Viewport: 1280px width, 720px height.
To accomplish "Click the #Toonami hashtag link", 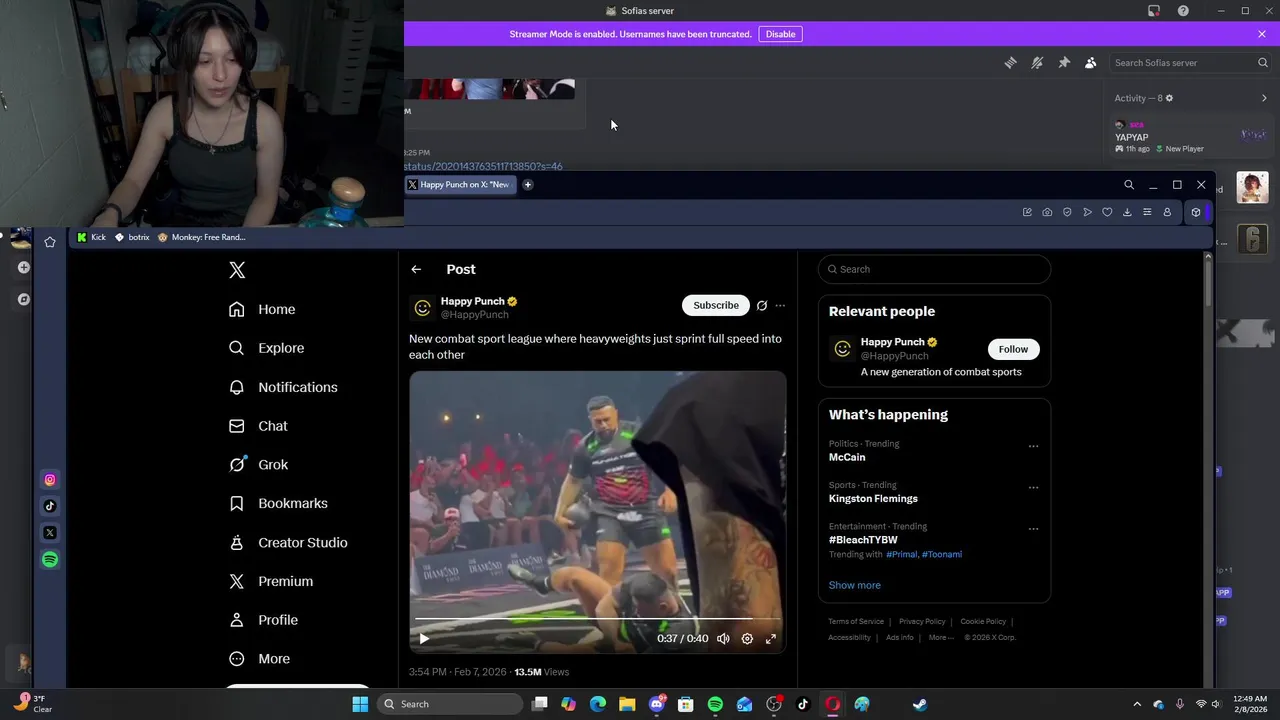I will 942,554.
